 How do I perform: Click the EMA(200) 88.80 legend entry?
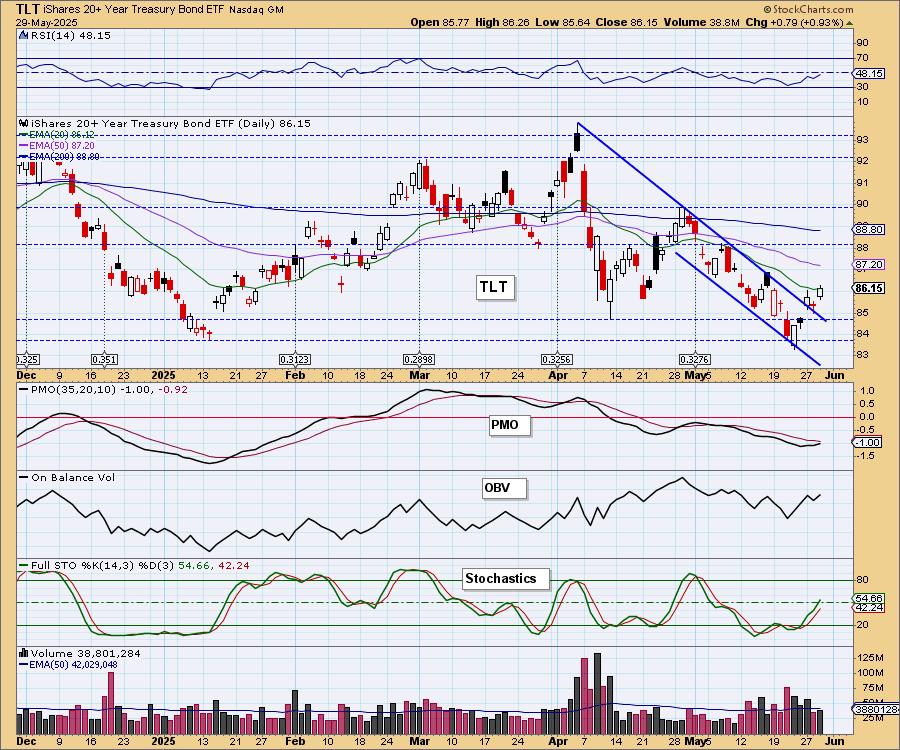click(x=59, y=156)
